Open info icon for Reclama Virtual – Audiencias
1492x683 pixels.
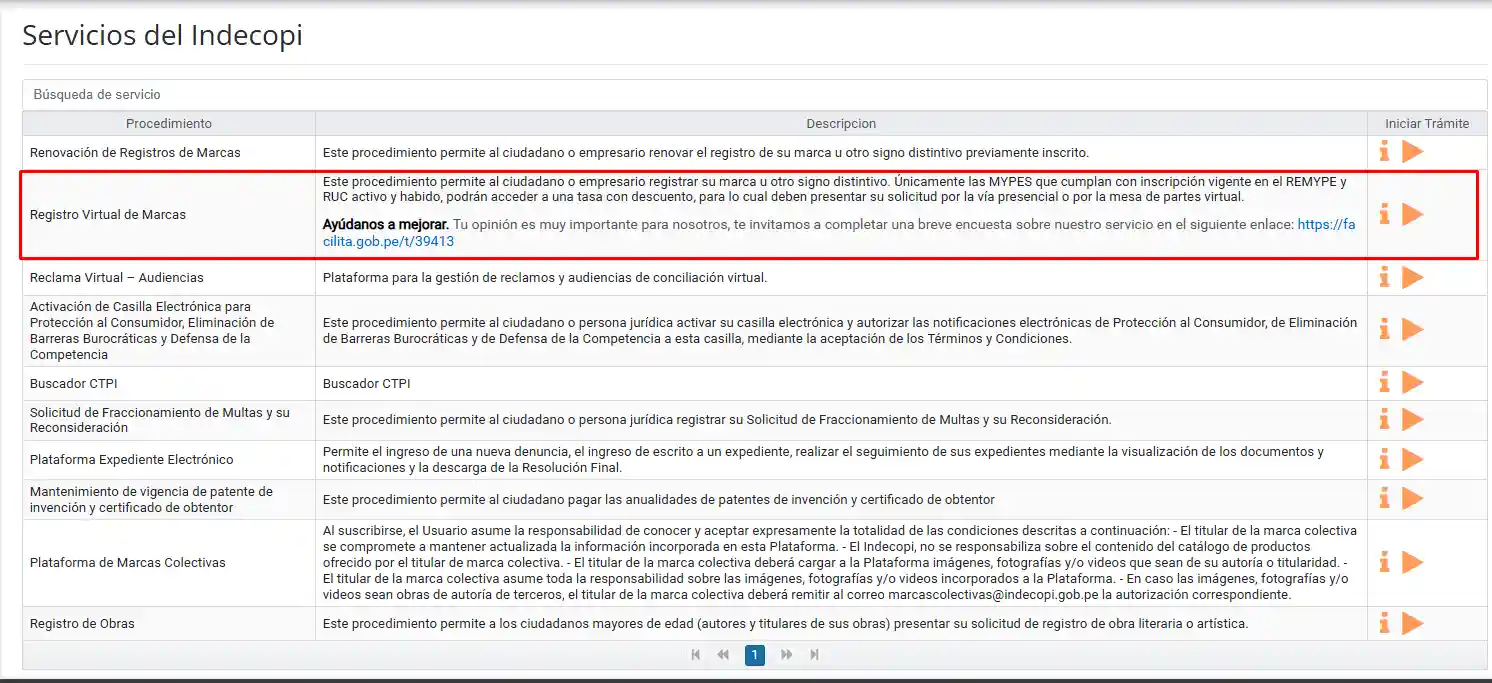1385,277
